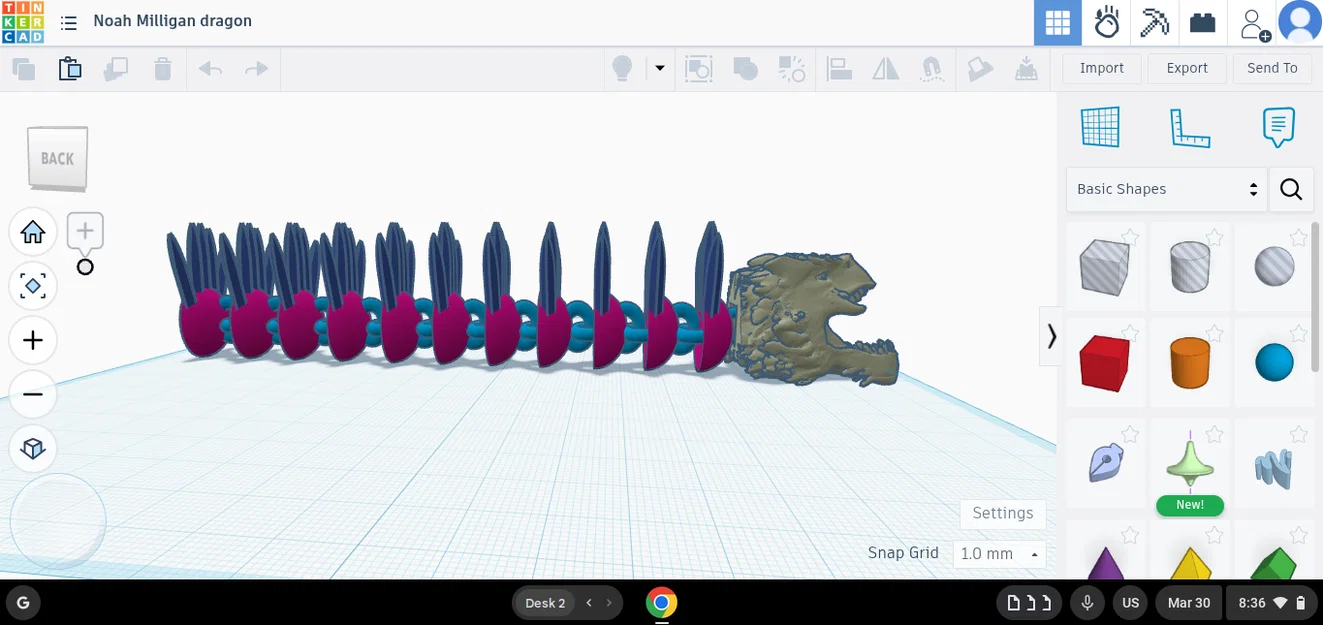Switch between perspective and orthographic view
Screen dimensions: 1323x625
(x=33, y=448)
